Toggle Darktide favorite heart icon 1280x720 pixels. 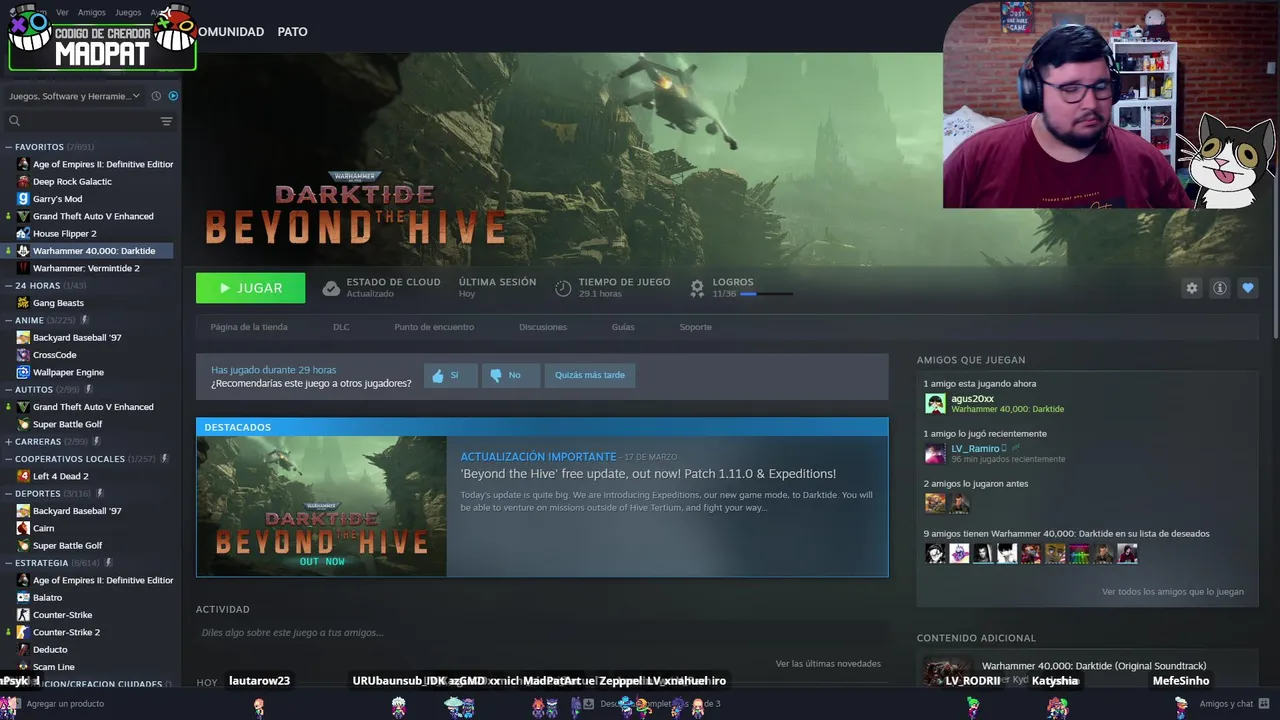coord(1247,288)
